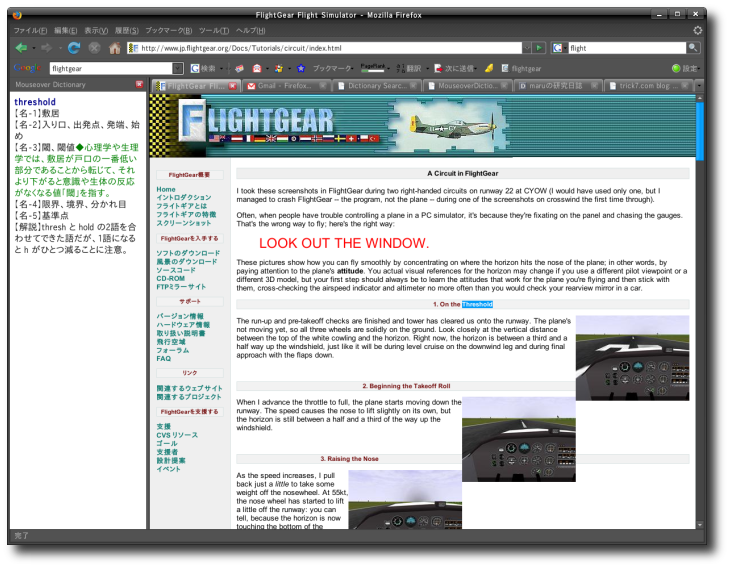Open the ソフトのダウンロード link

pyautogui.click(x=188, y=253)
